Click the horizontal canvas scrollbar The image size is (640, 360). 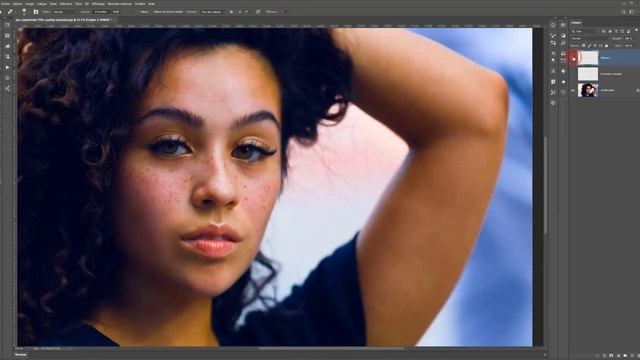coord(331,349)
